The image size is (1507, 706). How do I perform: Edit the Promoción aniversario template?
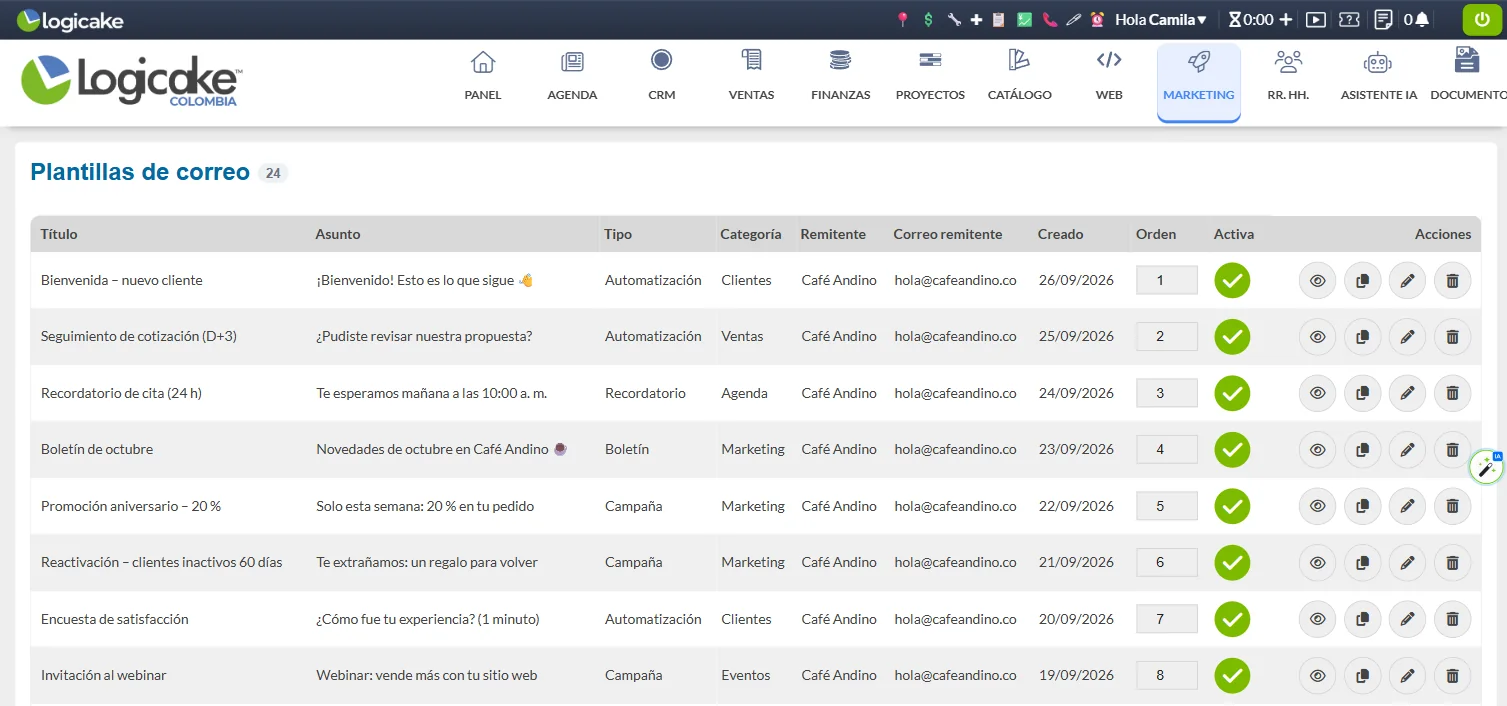tap(1407, 507)
